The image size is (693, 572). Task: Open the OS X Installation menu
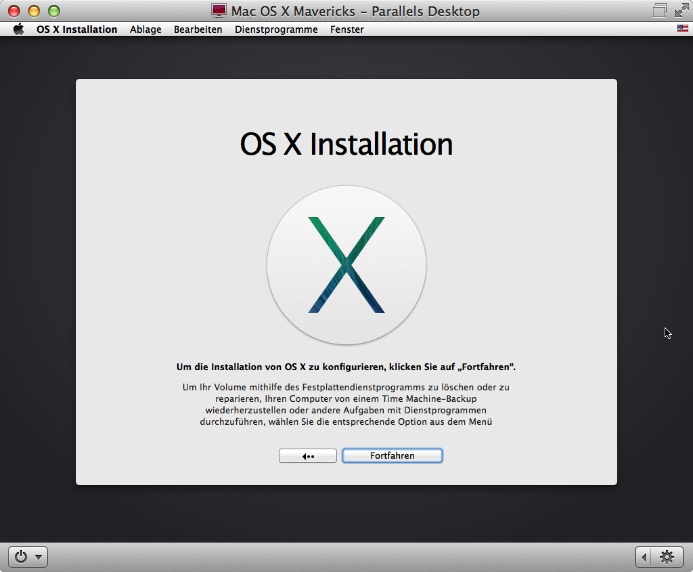point(76,29)
